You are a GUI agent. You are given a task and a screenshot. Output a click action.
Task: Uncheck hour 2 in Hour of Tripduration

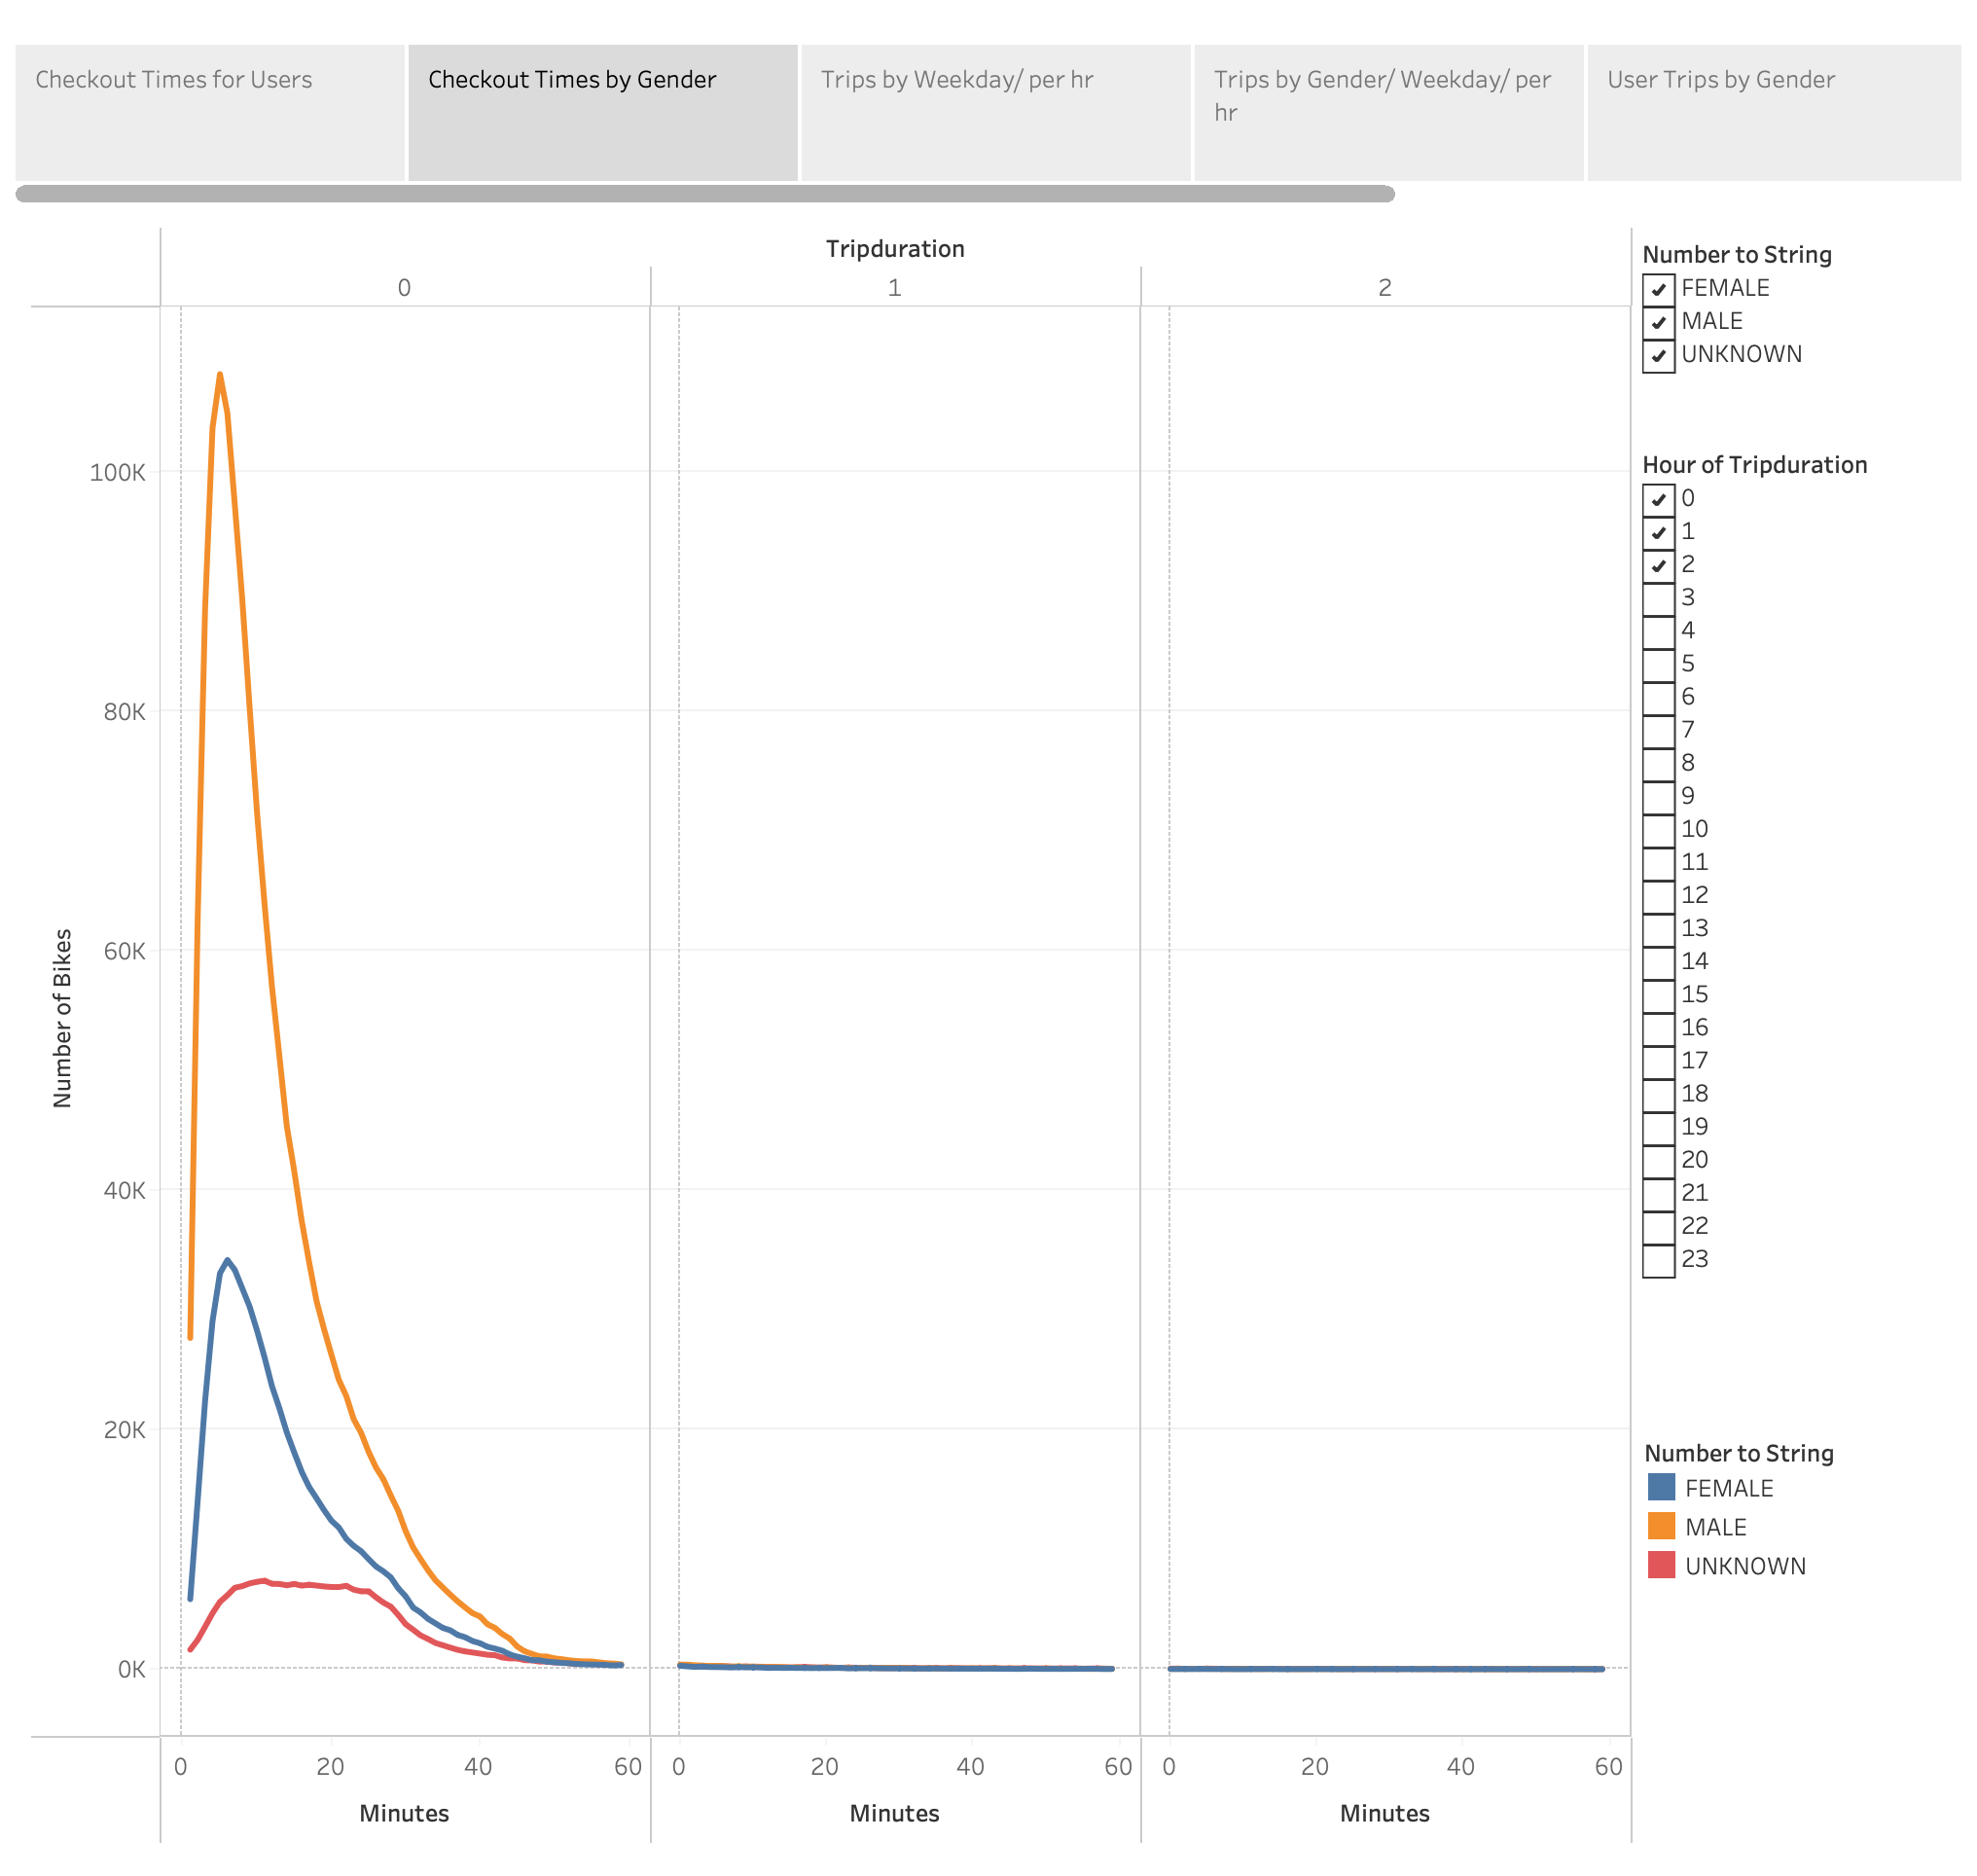[1659, 566]
